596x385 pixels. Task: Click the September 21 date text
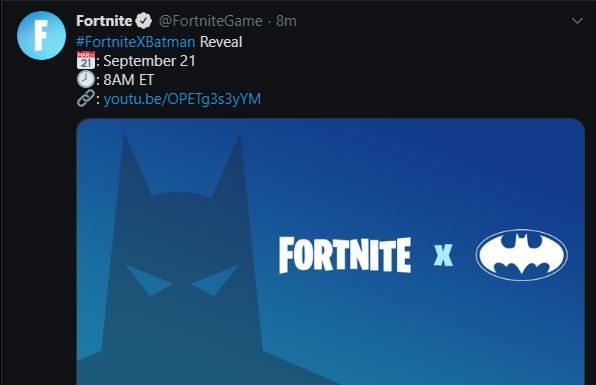click(x=149, y=61)
